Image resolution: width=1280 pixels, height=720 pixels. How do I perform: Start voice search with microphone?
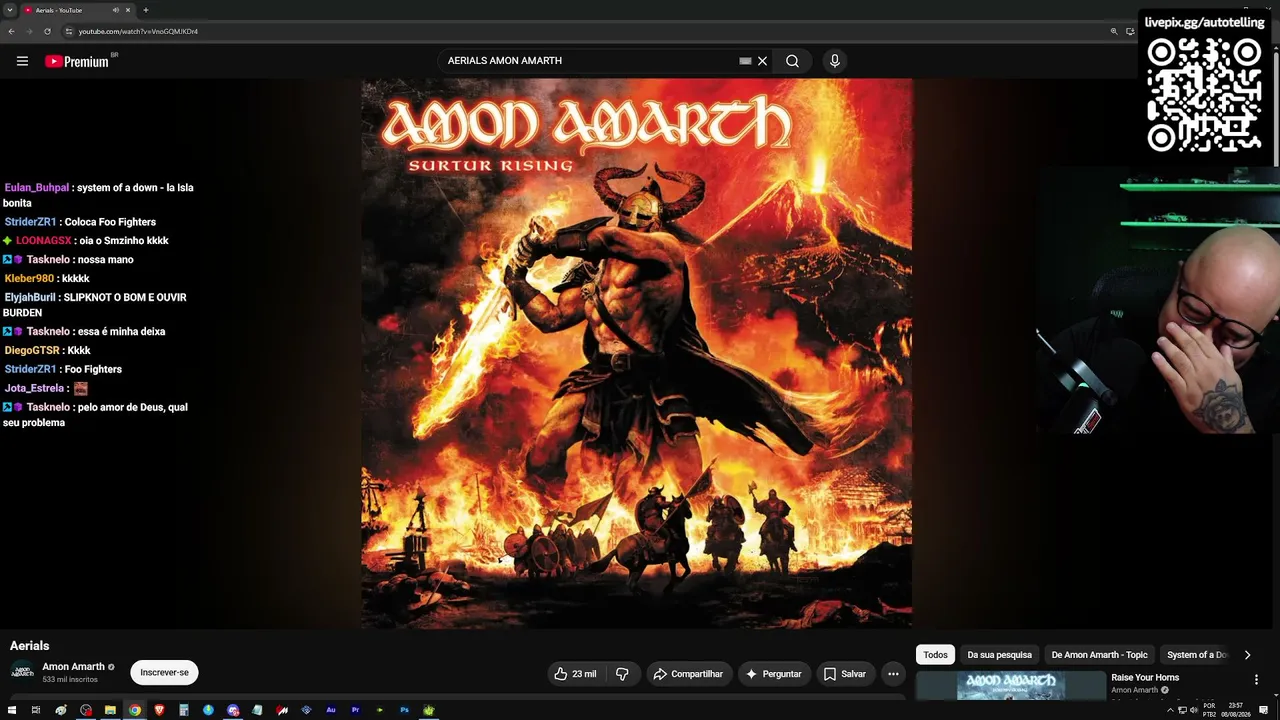click(x=835, y=61)
